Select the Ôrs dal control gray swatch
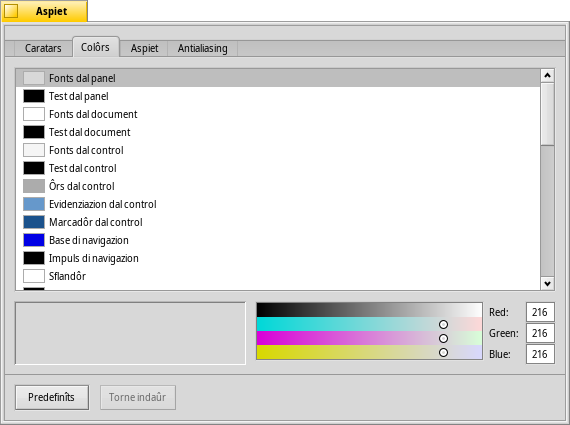The width and height of the screenshot is (570, 425). click(34, 186)
